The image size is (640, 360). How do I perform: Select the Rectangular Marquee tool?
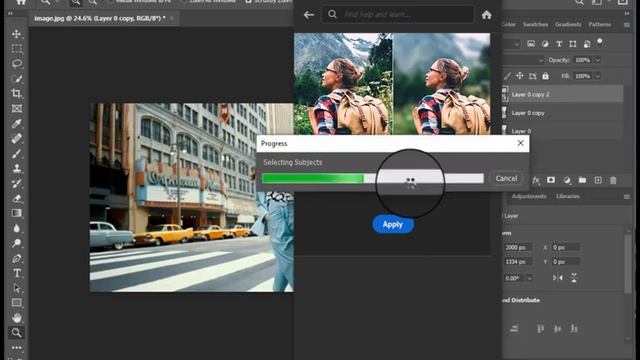(17, 49)
